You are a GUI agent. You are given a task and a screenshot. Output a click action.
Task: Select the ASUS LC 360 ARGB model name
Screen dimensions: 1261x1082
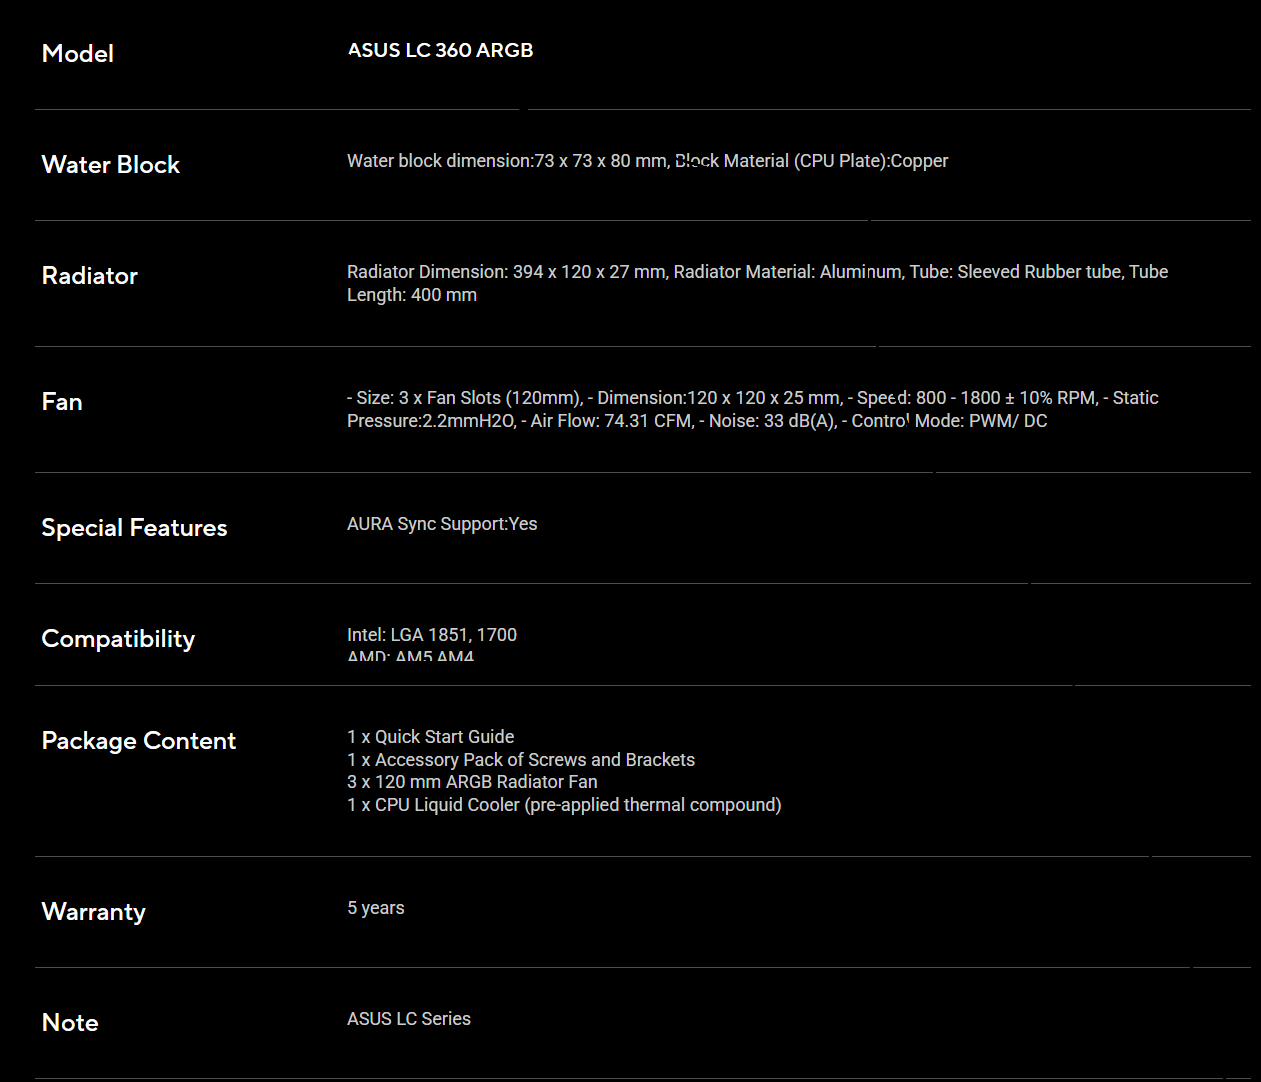coord(440,50)
